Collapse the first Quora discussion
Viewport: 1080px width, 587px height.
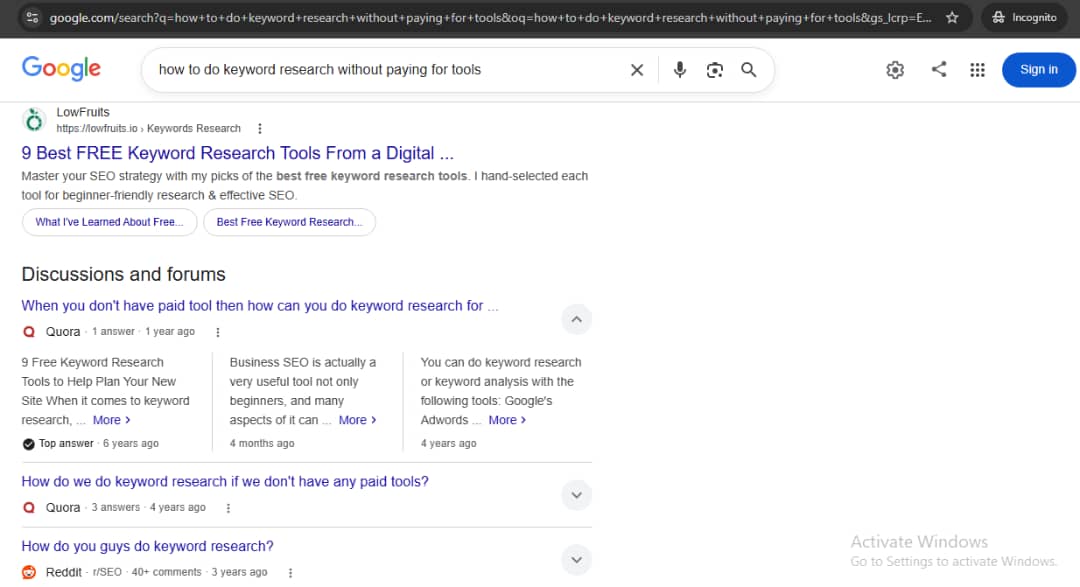pos(577,319)
